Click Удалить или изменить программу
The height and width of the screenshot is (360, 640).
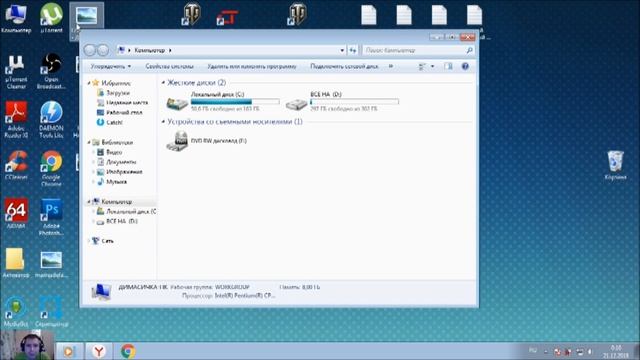point(251,66)
